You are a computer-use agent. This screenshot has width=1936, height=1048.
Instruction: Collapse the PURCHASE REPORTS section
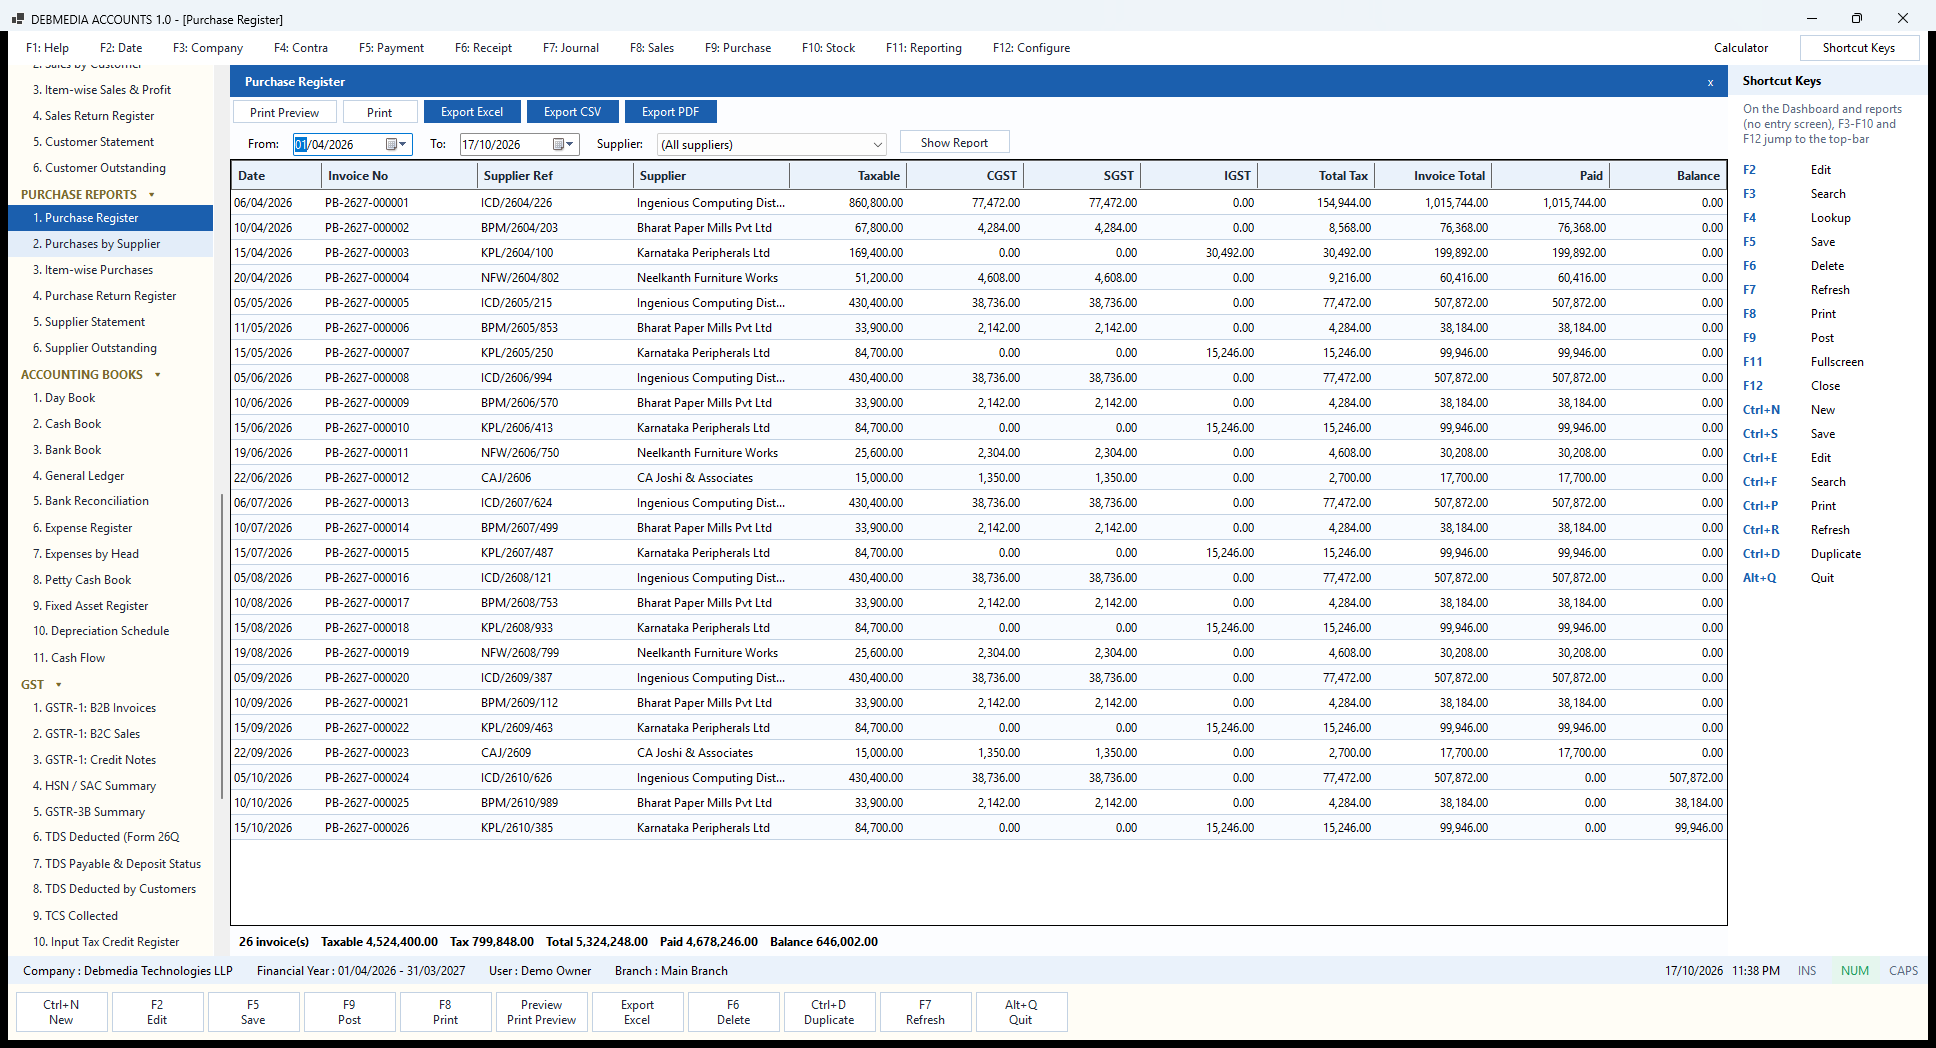(x=152, y=195)
